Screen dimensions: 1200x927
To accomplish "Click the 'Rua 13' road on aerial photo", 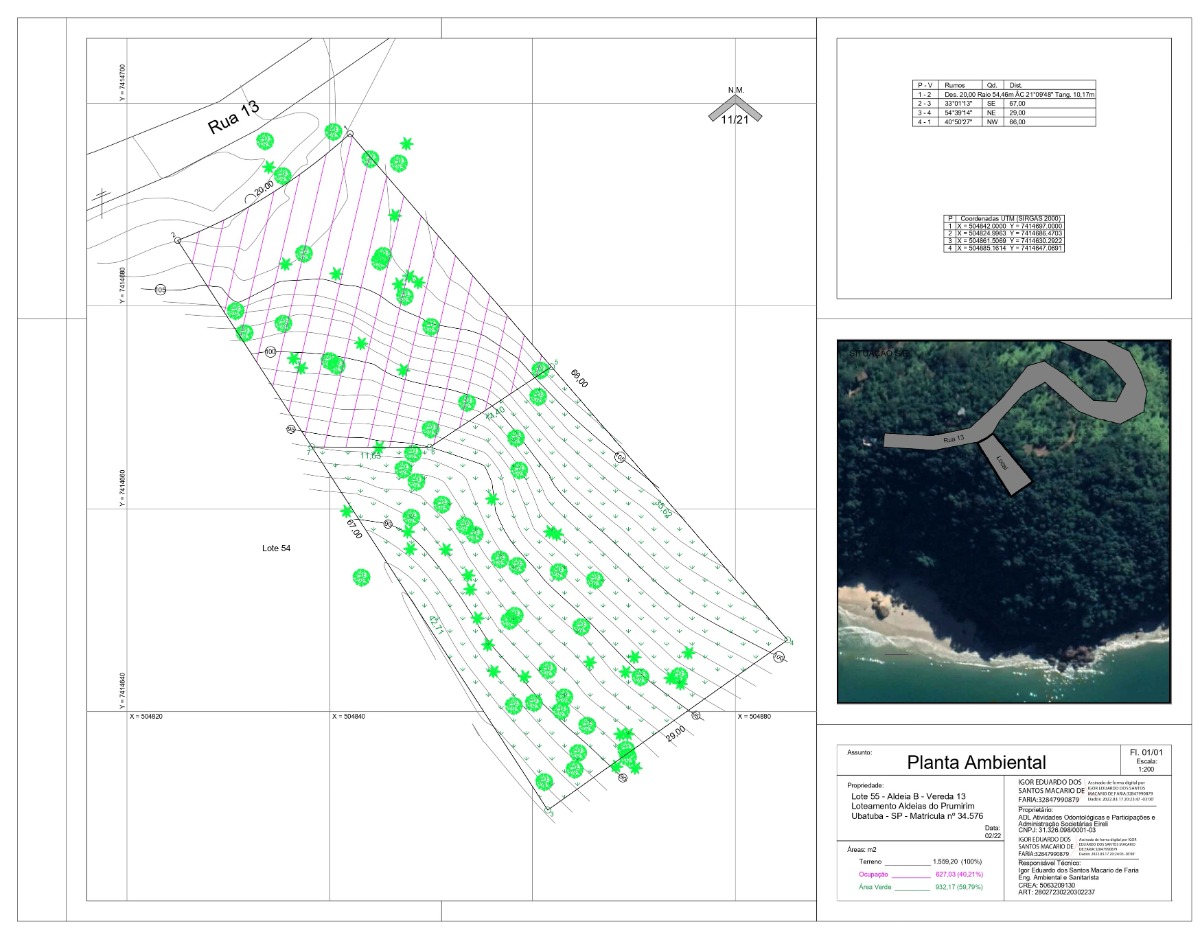I will (955, 437).
